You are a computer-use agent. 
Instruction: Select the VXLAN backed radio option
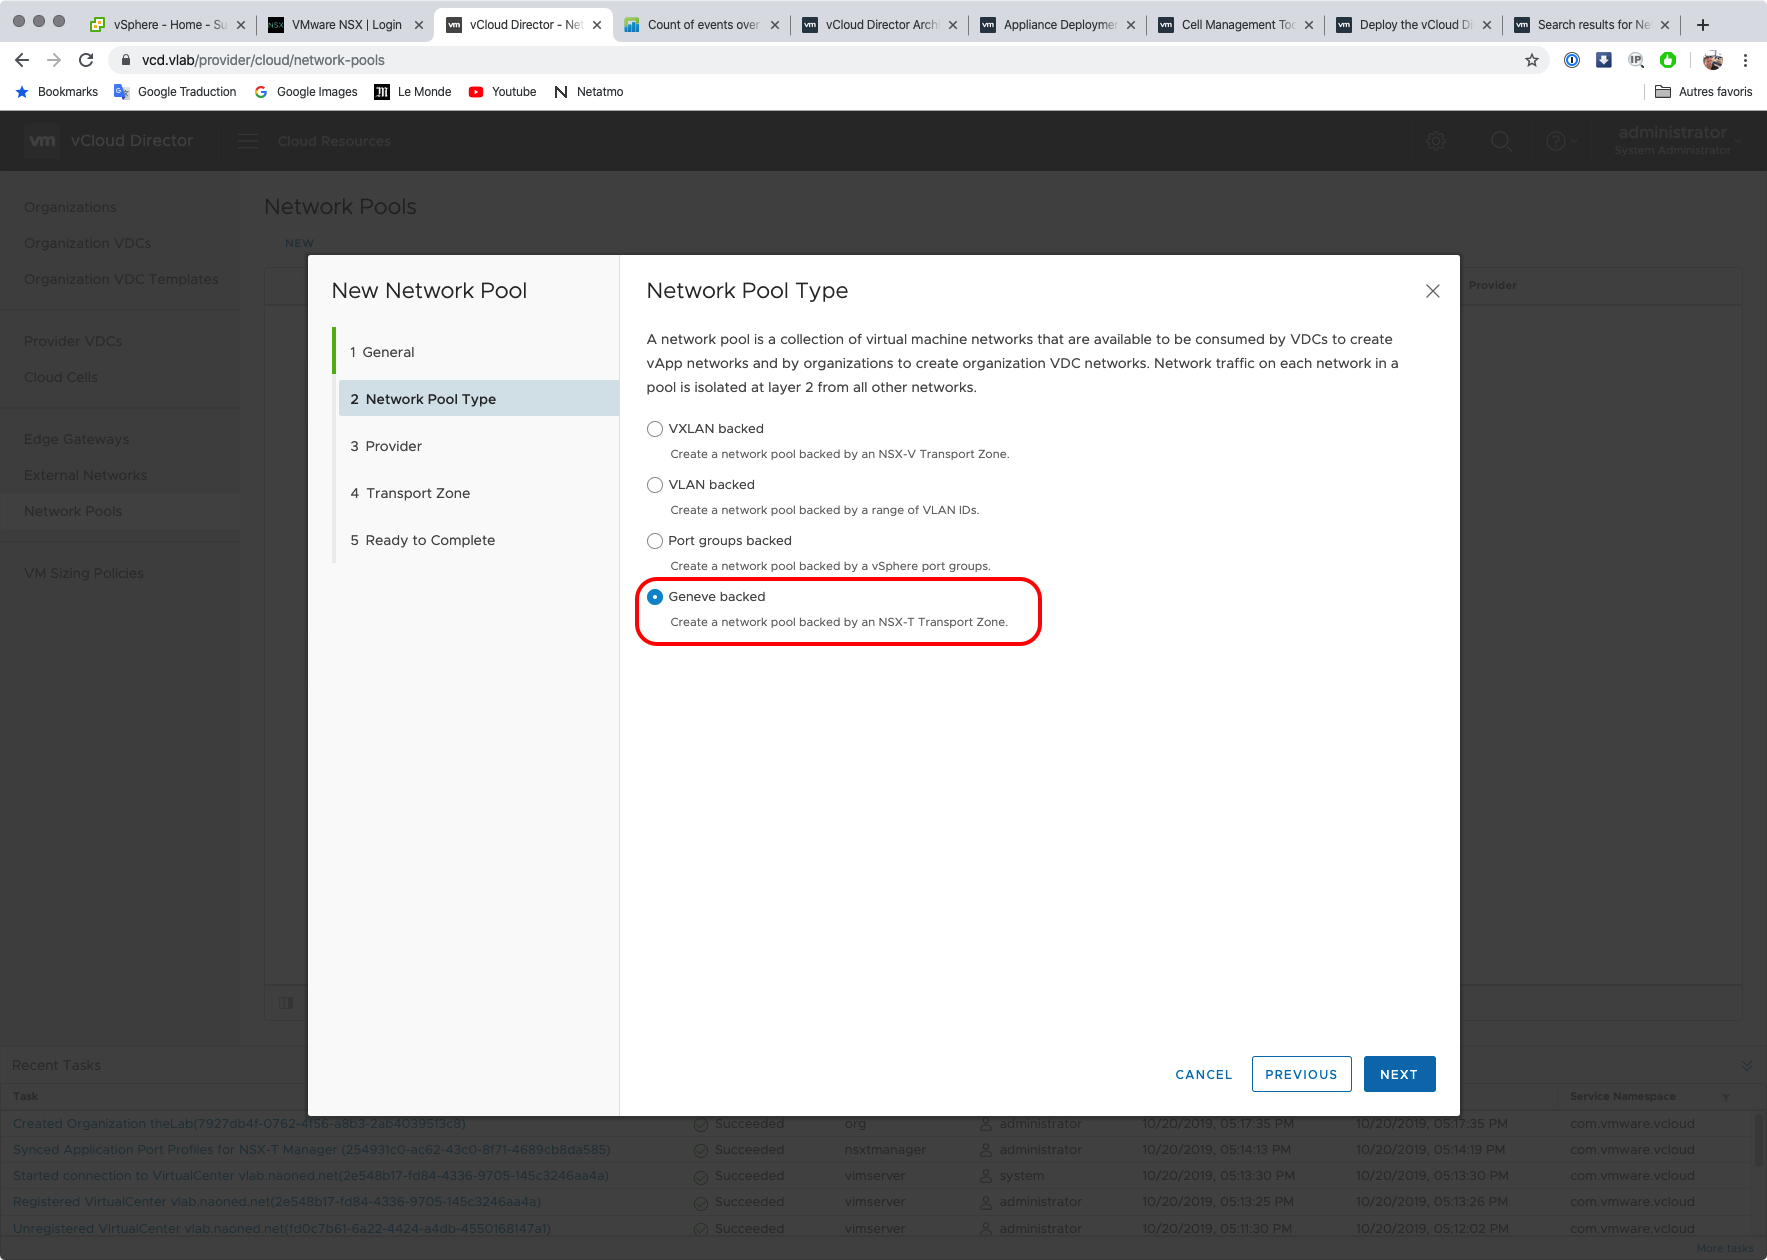coord(655,429)
